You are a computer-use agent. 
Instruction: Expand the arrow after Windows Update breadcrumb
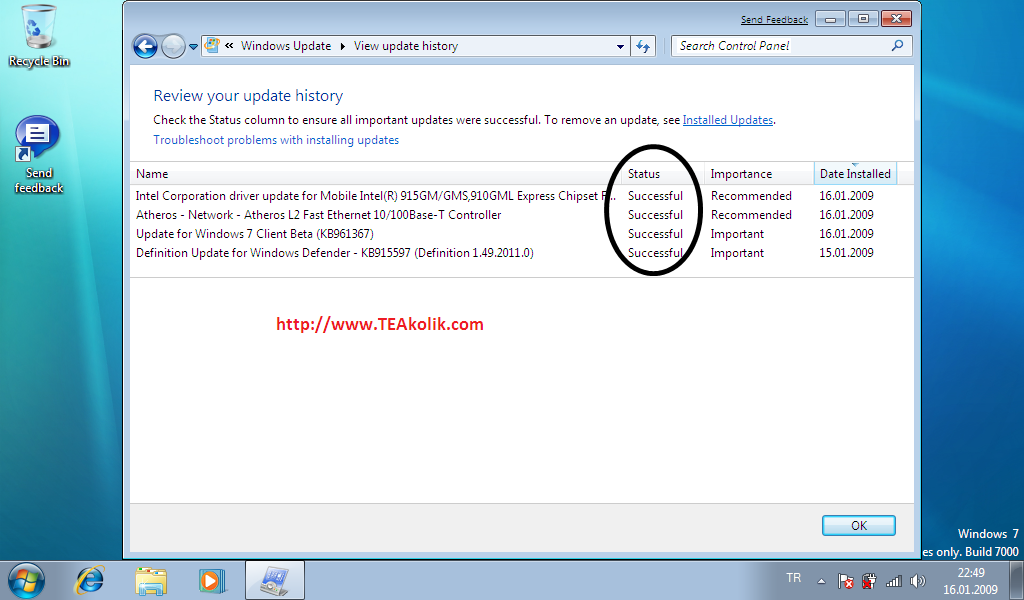click(342, 46)
